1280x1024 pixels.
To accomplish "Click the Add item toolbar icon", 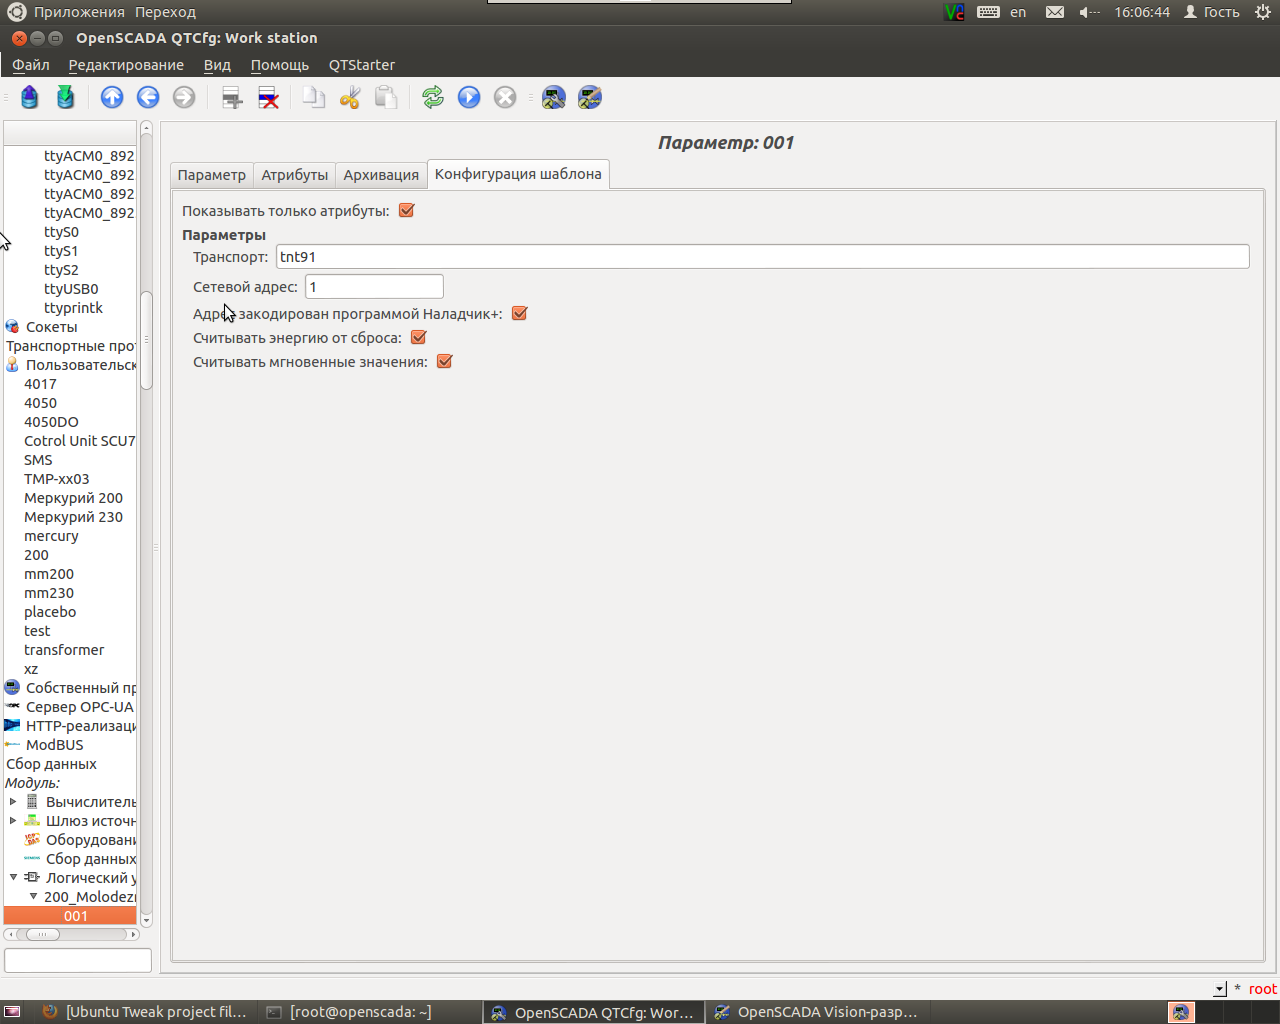I will (232, 97).
